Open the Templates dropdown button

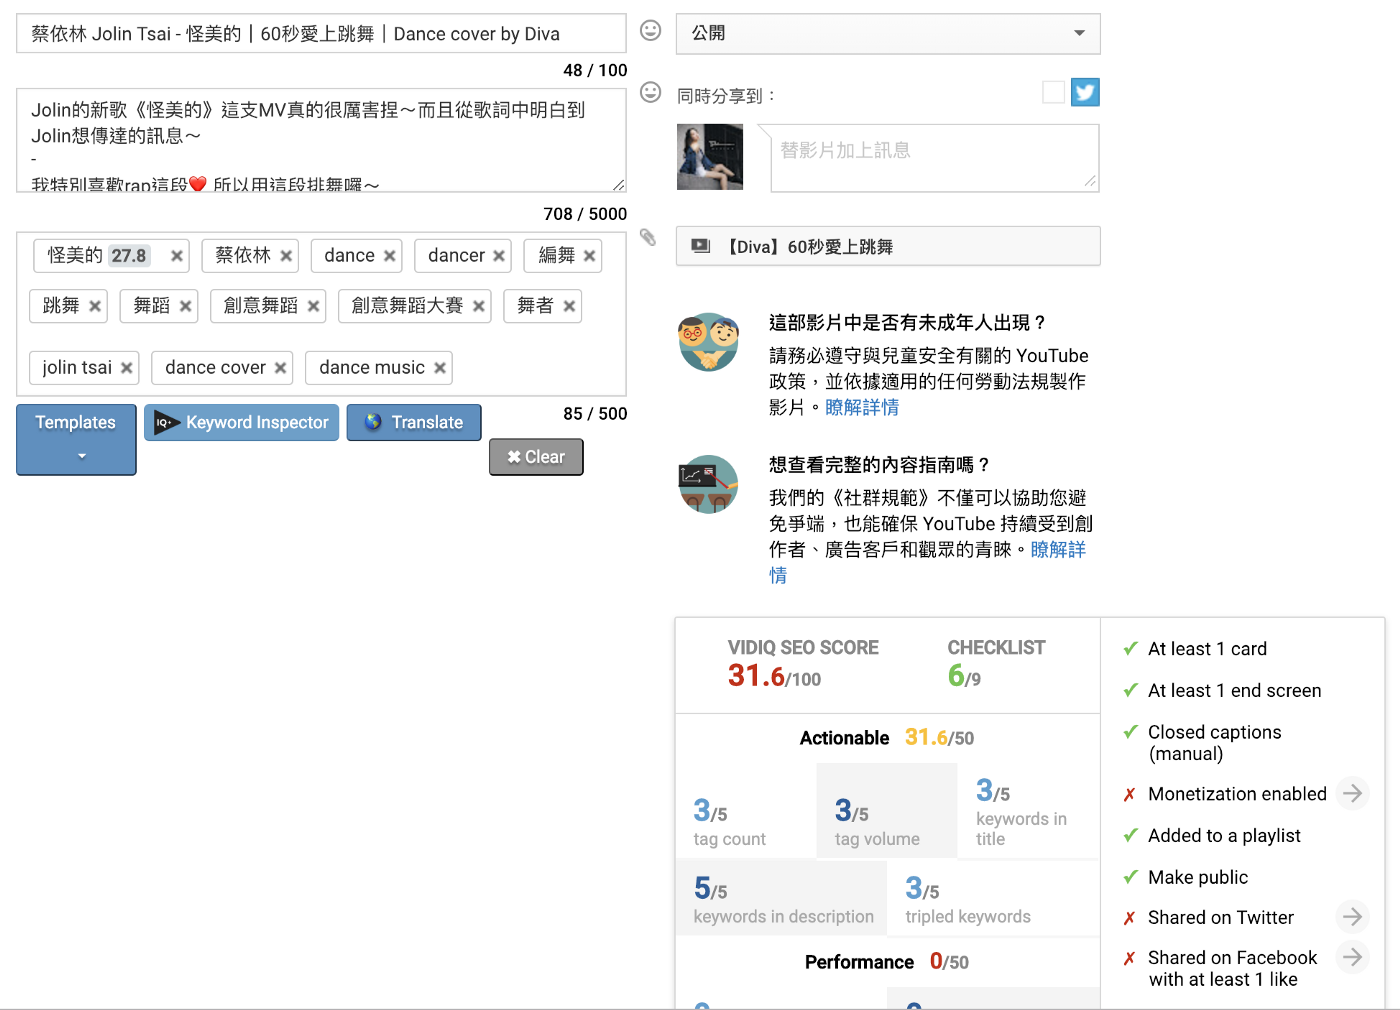tap(76, 439)
